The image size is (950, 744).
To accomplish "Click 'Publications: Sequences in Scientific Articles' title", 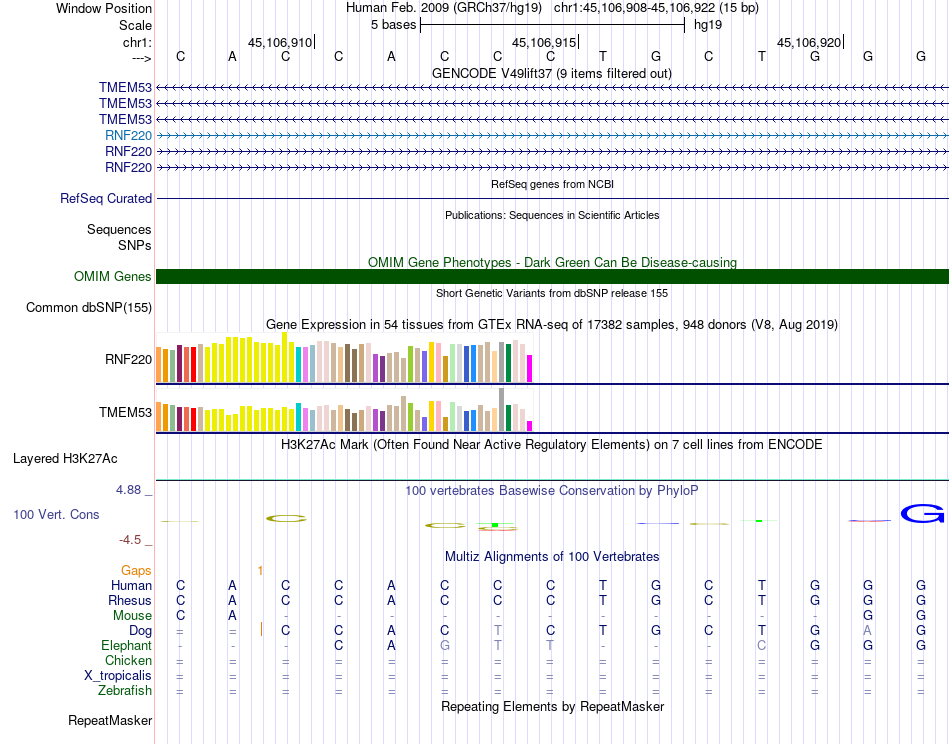I will click(552, 215).
